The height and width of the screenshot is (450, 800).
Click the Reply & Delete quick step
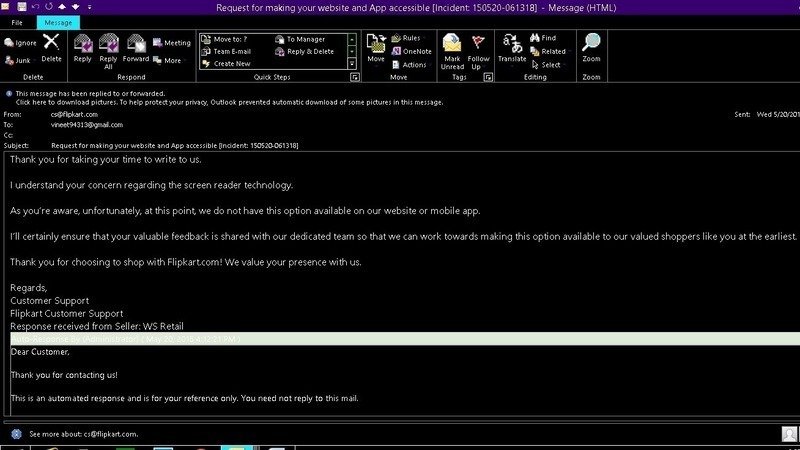coord(309,51)
